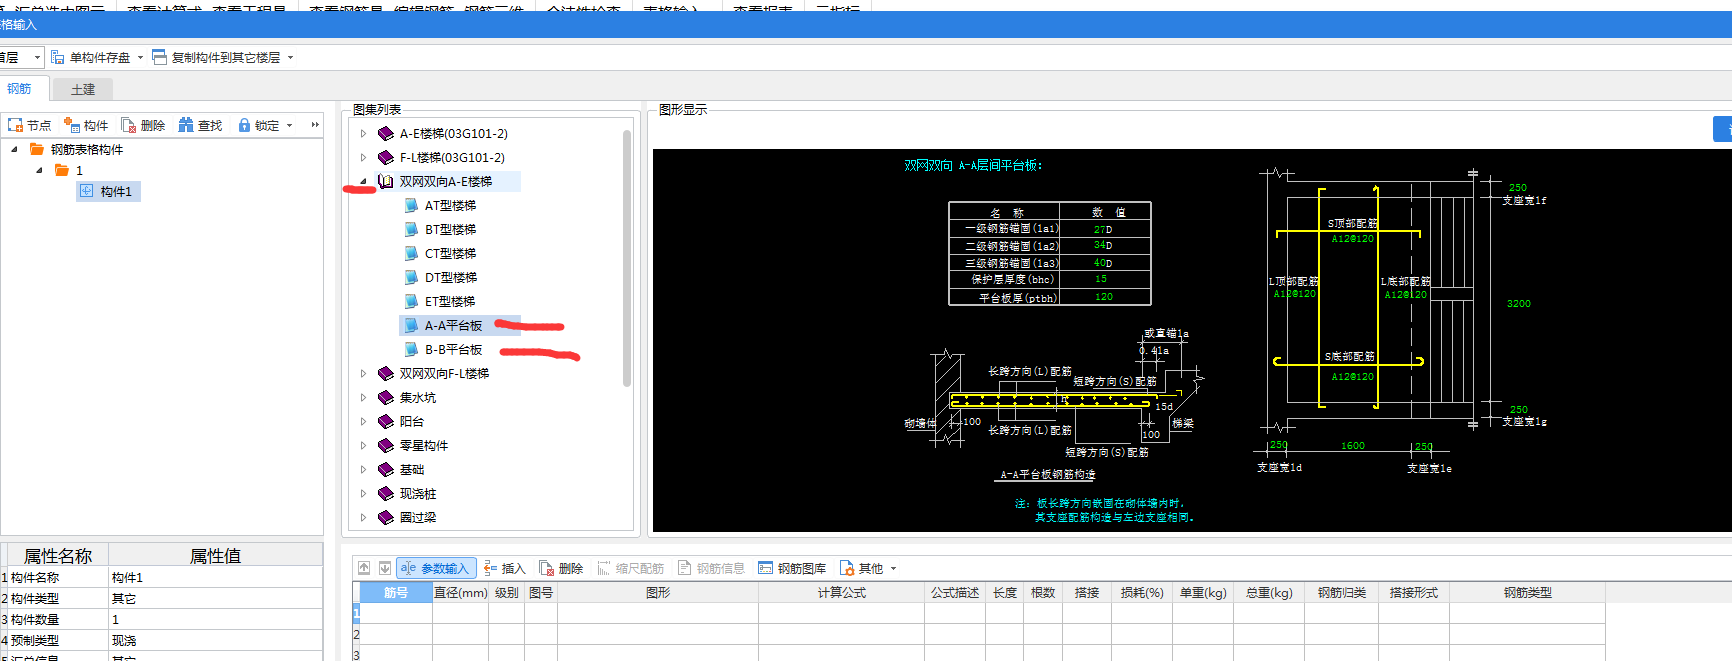Click the 阳台 book icon
1732x661 pixels.
click(x=386, y=421)
